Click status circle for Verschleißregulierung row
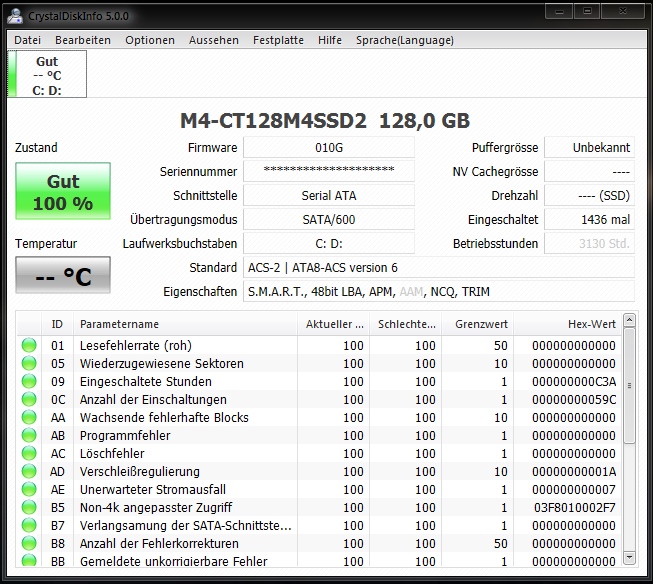Screen dimensions: 653x584 pyautogui.click(x=29, y=471)
